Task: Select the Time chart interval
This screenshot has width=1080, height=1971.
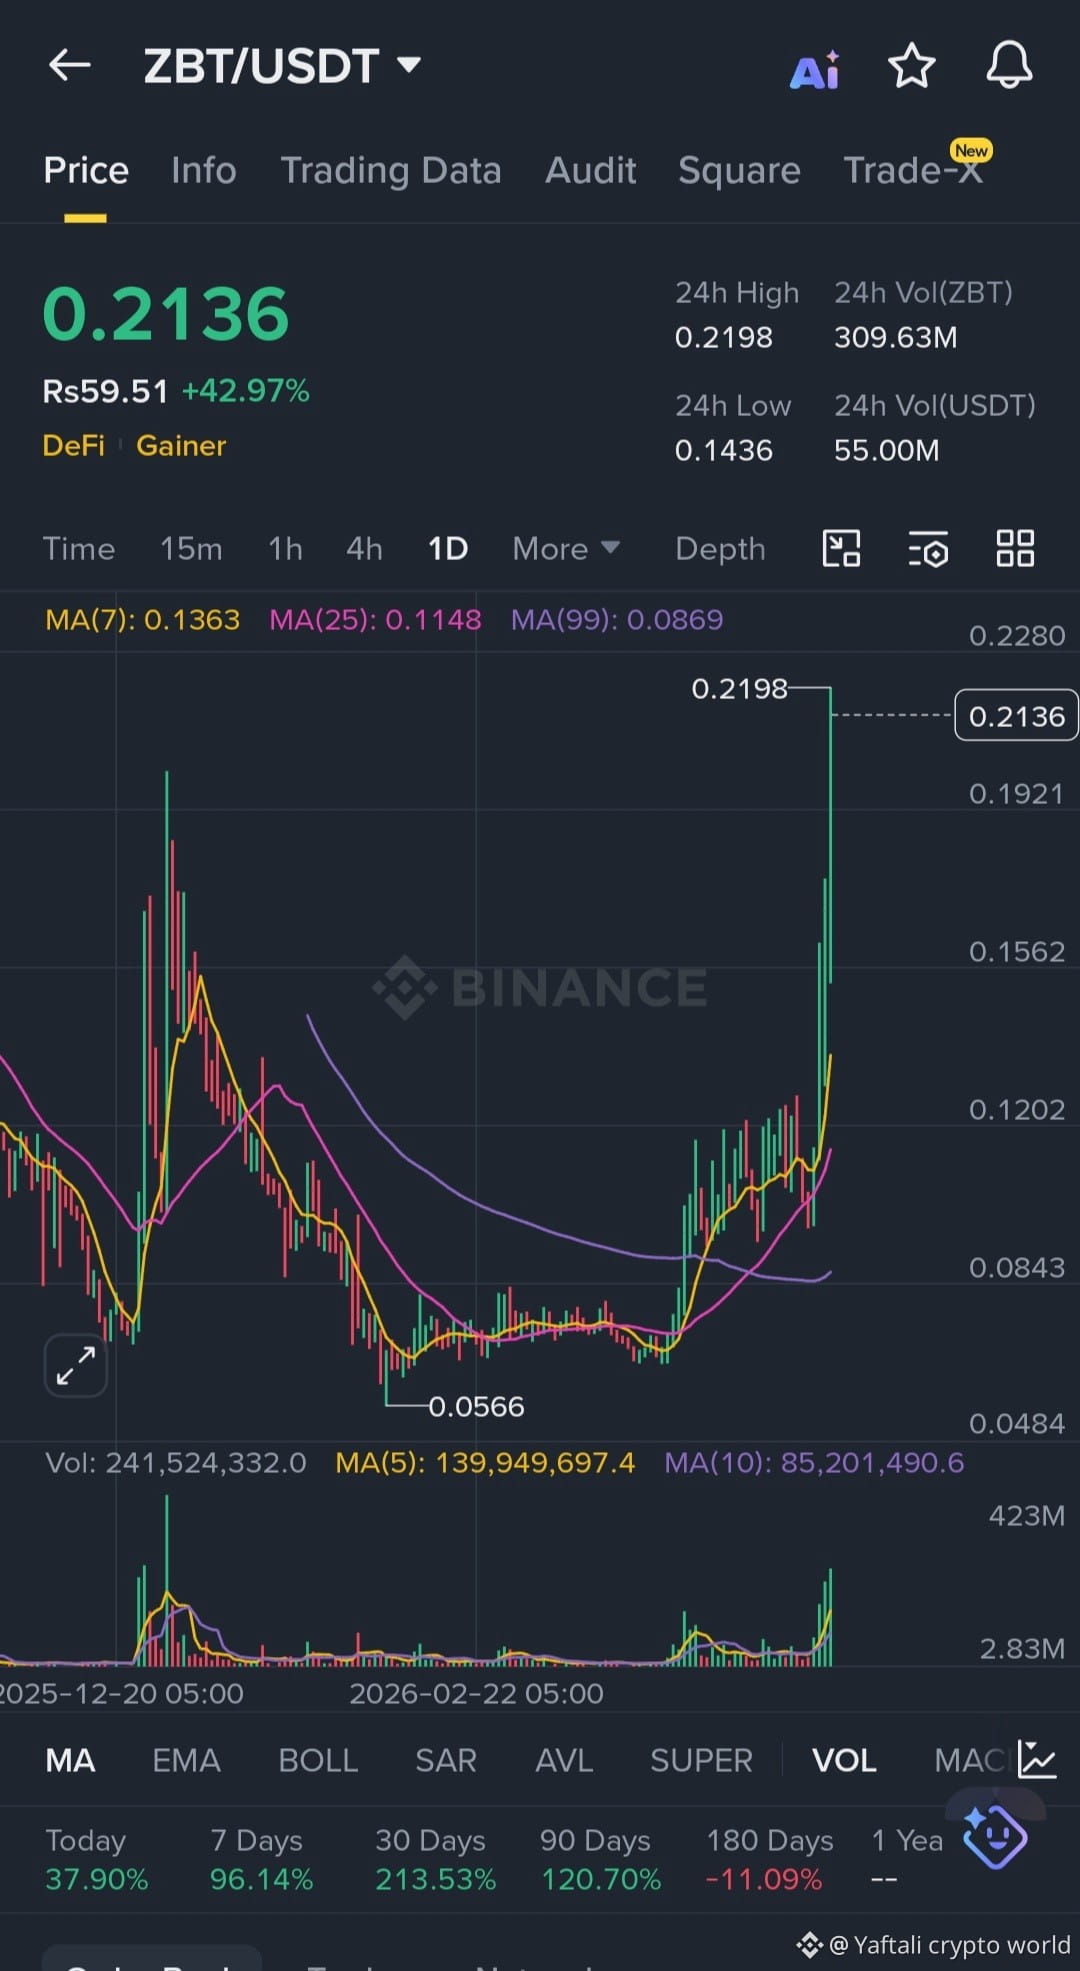Action: 79,549
